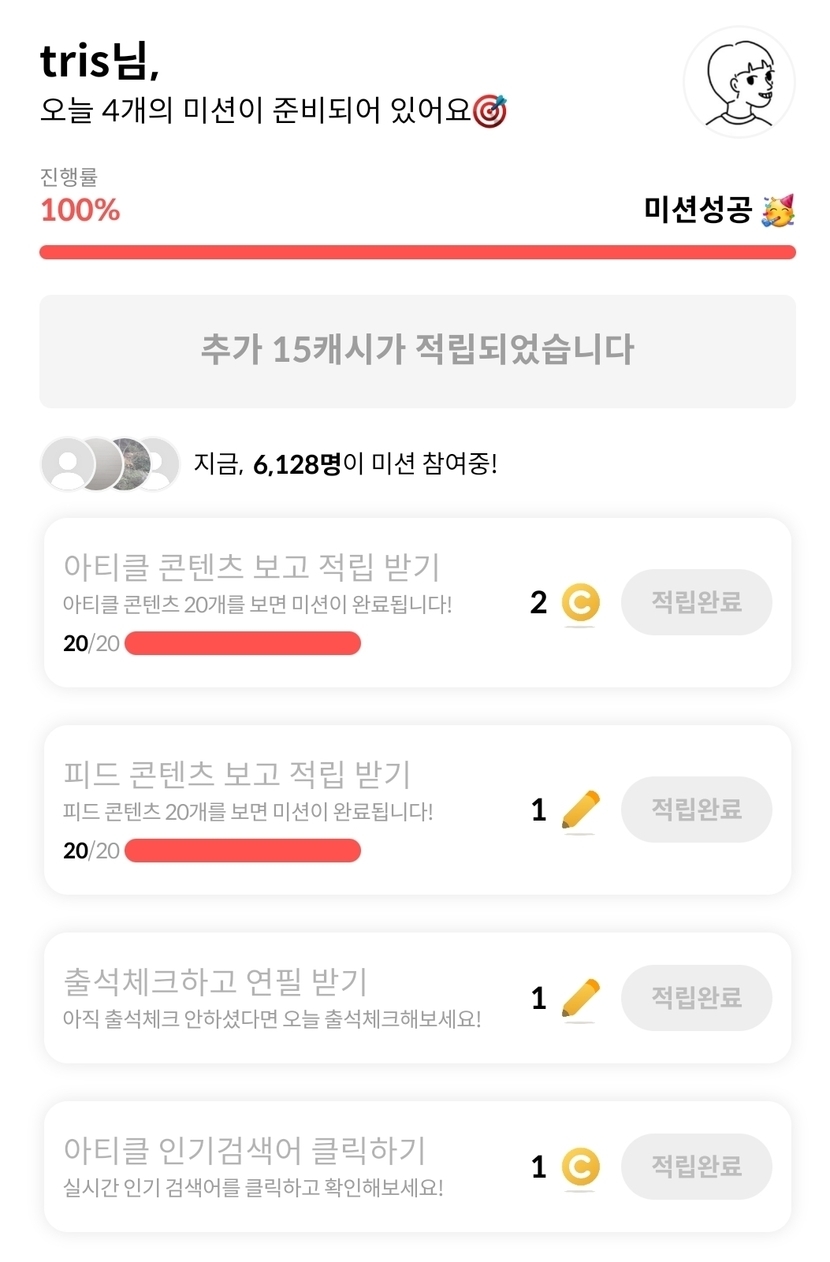Open the 출석체크하고 연필 받기 mission title
This screenshot has height=1262, width=830.
click(x=215, y=981)
